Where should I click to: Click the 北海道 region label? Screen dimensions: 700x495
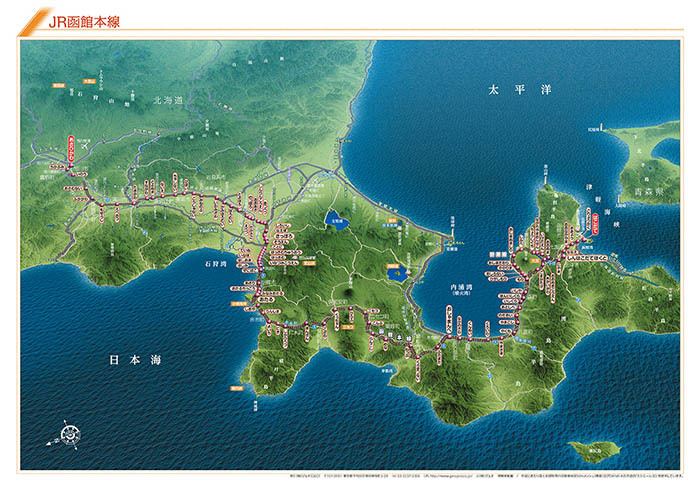(x=168, y=100)
